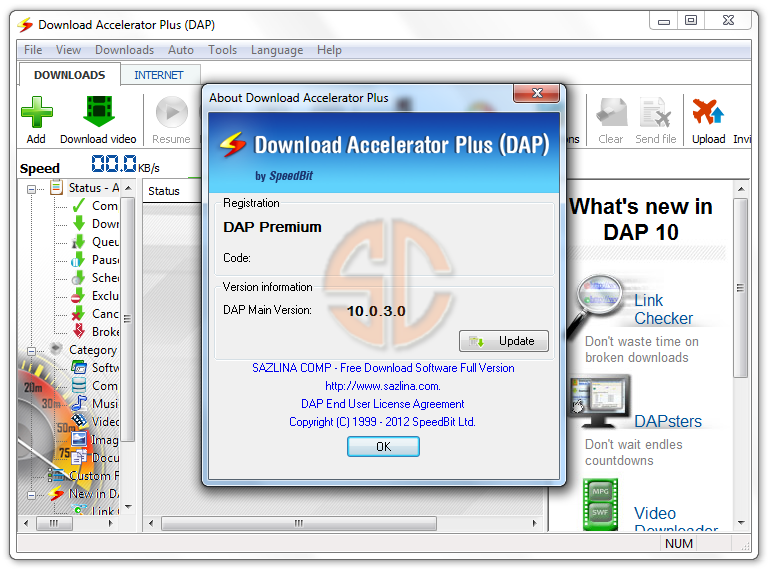Open the Help menu

[329, 50]
